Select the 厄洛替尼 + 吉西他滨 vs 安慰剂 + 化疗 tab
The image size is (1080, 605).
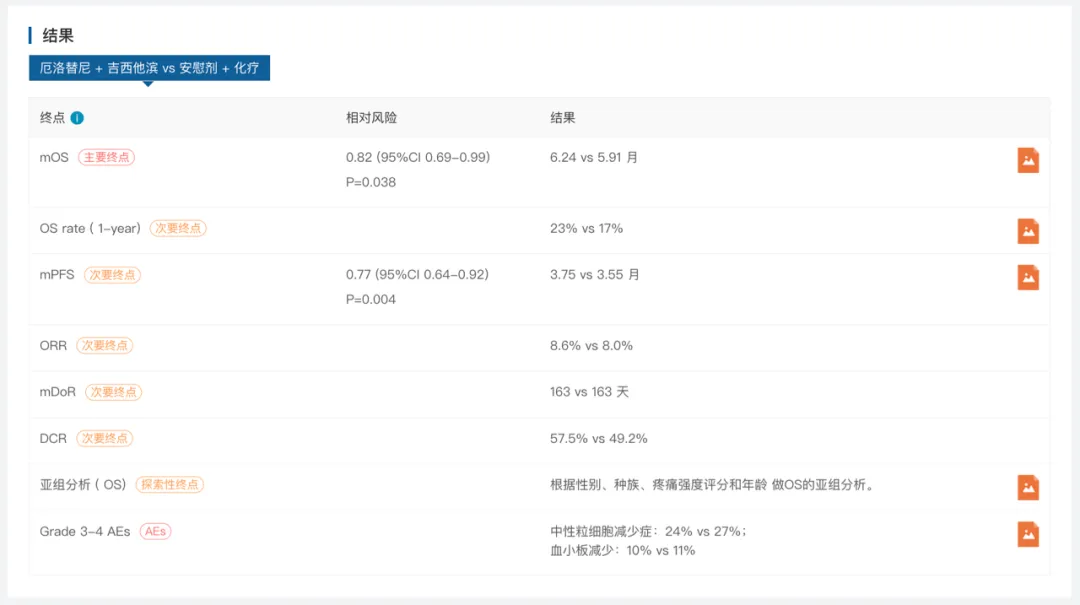point(149,68)
